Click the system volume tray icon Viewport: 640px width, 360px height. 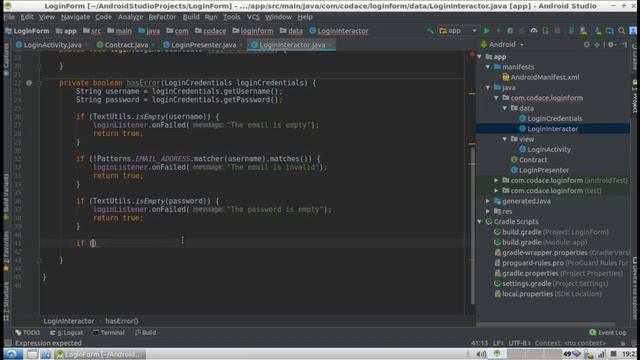(x=482, y=354)
